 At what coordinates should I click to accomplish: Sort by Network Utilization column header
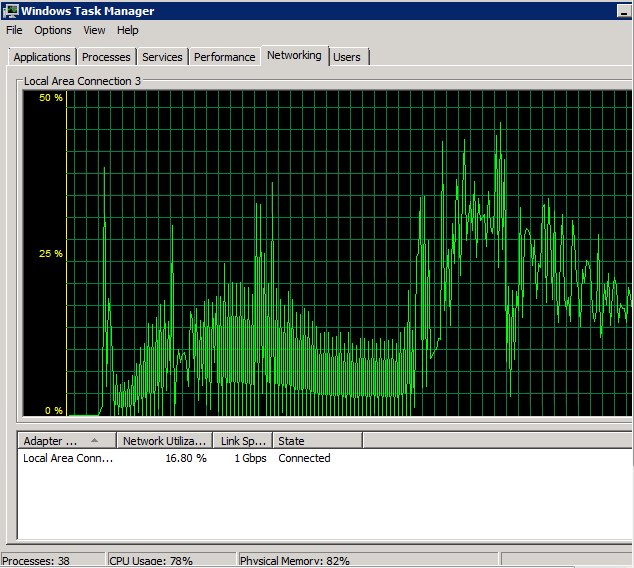[x=164, y=441]
